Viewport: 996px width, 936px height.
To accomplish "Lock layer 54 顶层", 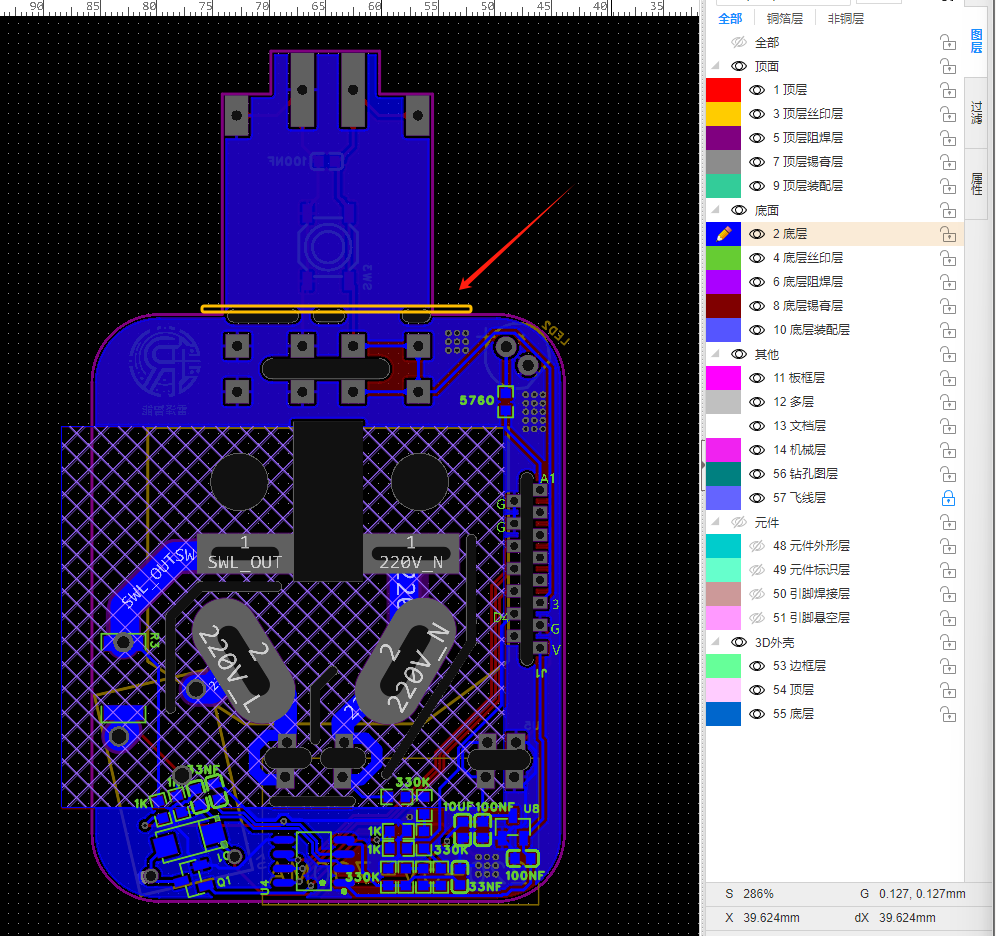I will pos(948,691).
